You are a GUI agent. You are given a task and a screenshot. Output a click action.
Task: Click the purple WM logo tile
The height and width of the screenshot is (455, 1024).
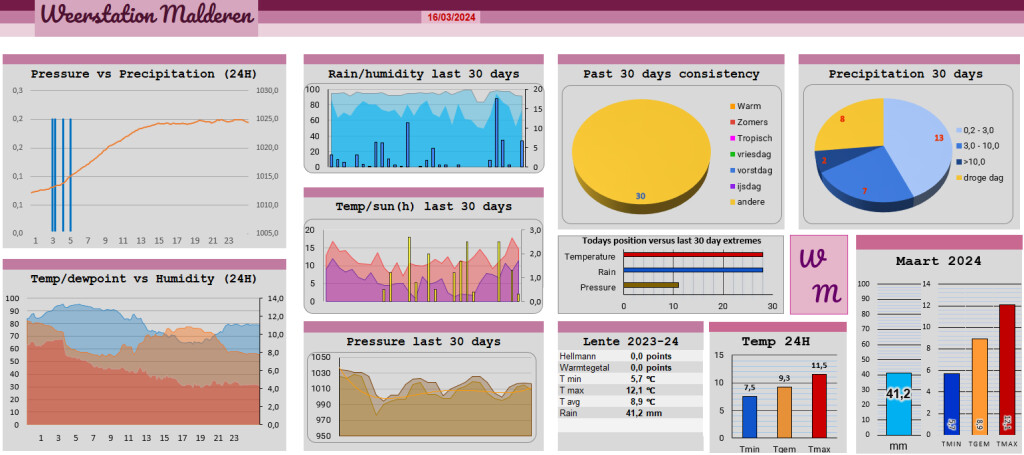[819, 275]
